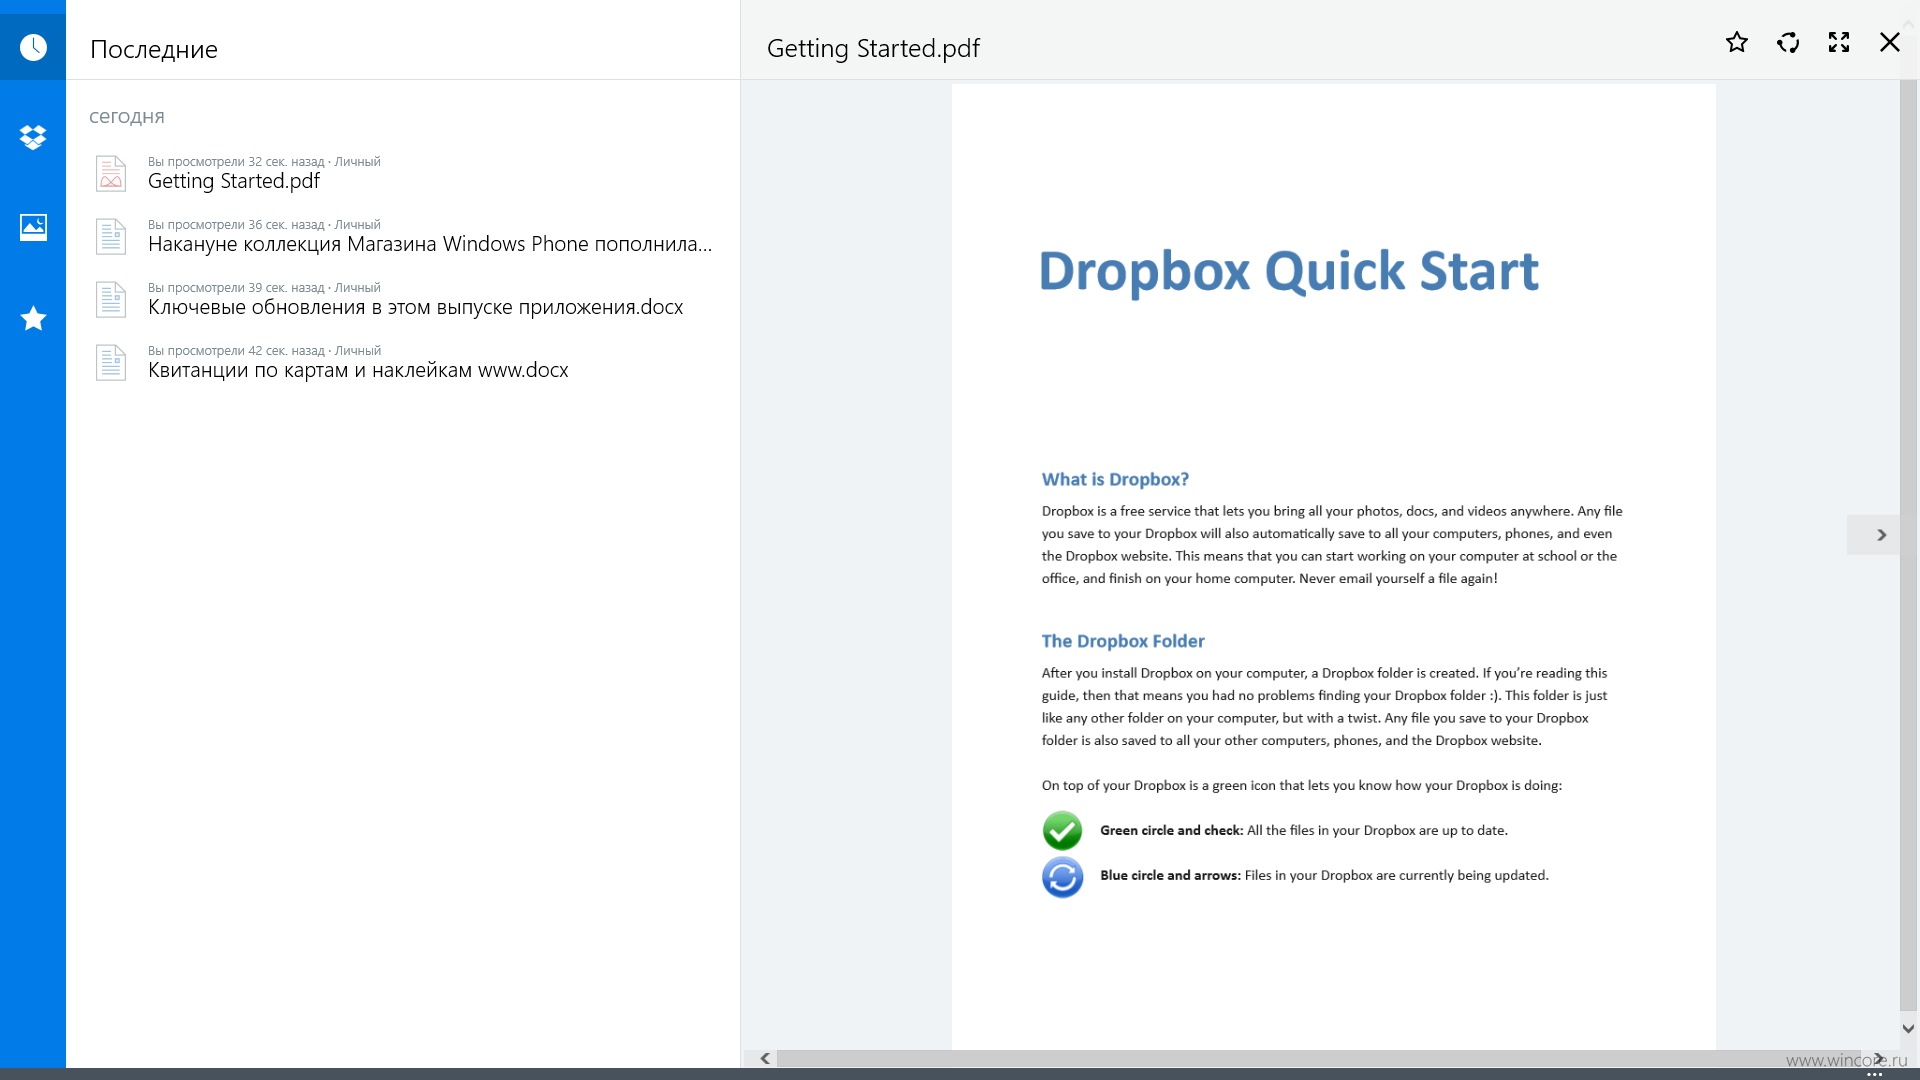The image size is (1920, 1080).
Task: Click the Getting Started.pdf preview title
Action: (x=873, y=48)
